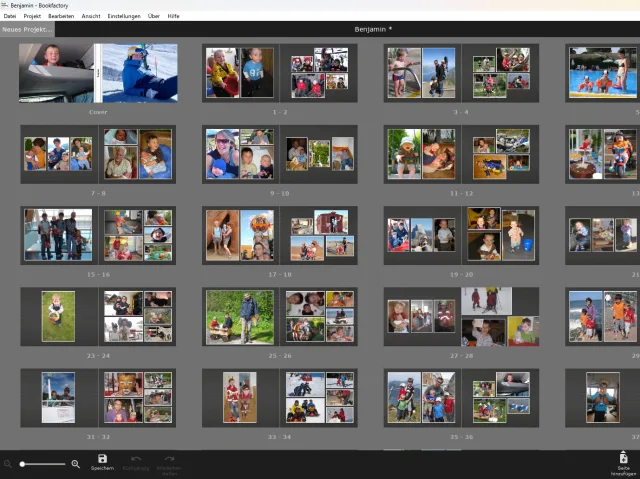Select the Cover spread thumbnail
This screenshot has width=640, height=479.
coord(98,73)
